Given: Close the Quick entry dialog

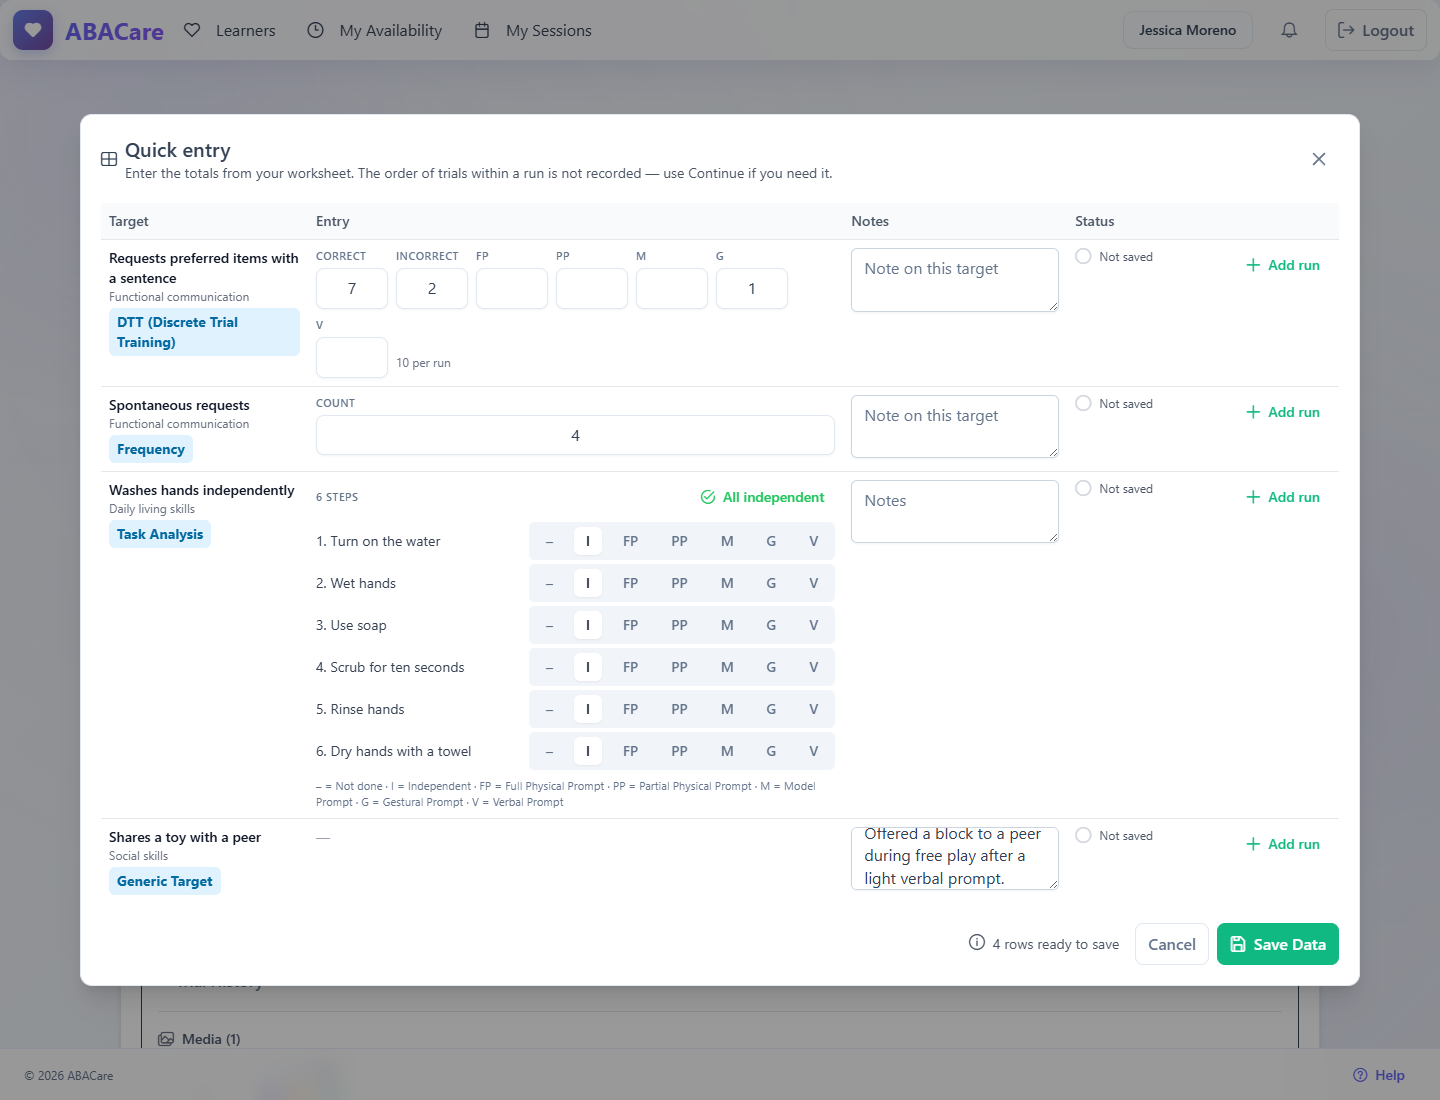Looking at the screenshot, I should pyautogui.click(x=1319, y=159).
